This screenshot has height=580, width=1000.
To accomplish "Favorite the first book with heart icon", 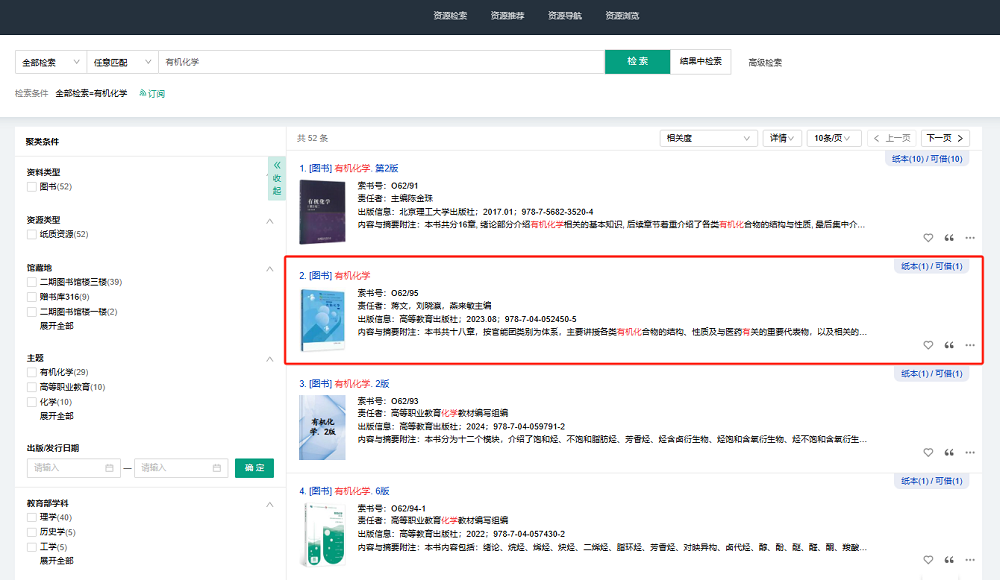I will [x=928, y=238].
